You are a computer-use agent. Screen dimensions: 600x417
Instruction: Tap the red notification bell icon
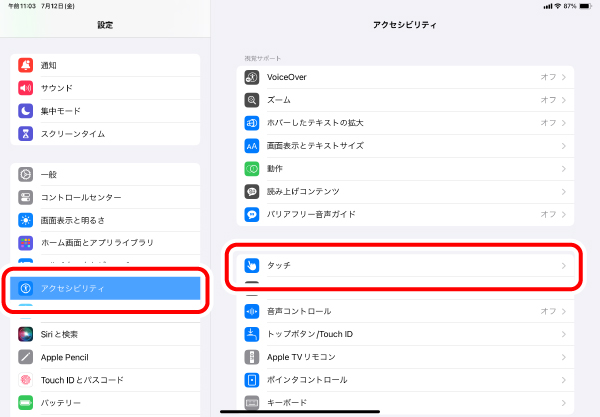coord(26,65)
